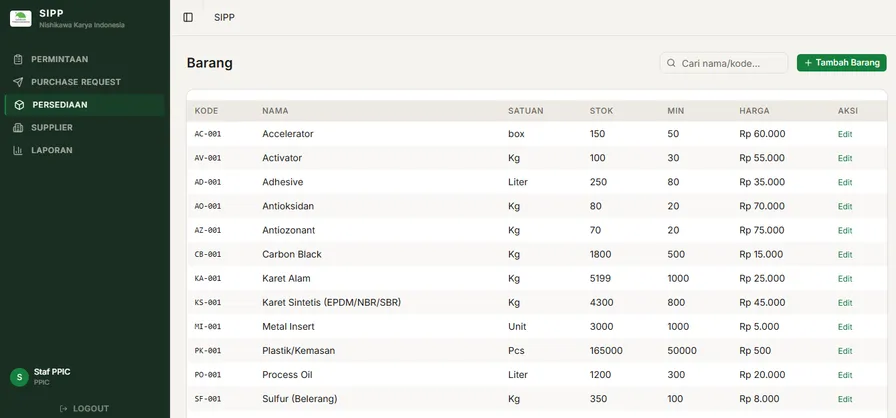Edit the Sulfur (Belerang) item
This screenshot has width=896, height=418.
click(845, 399)
